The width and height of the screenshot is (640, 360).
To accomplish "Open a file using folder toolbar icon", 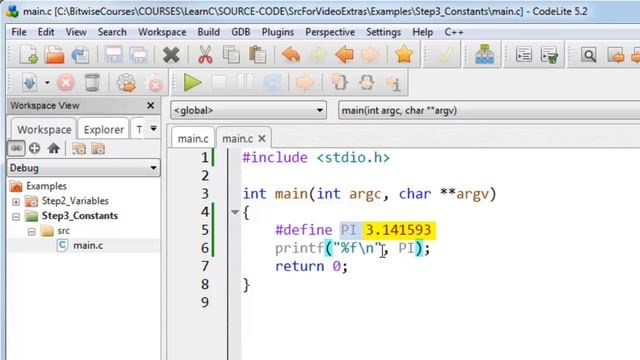I will point(54,55).
